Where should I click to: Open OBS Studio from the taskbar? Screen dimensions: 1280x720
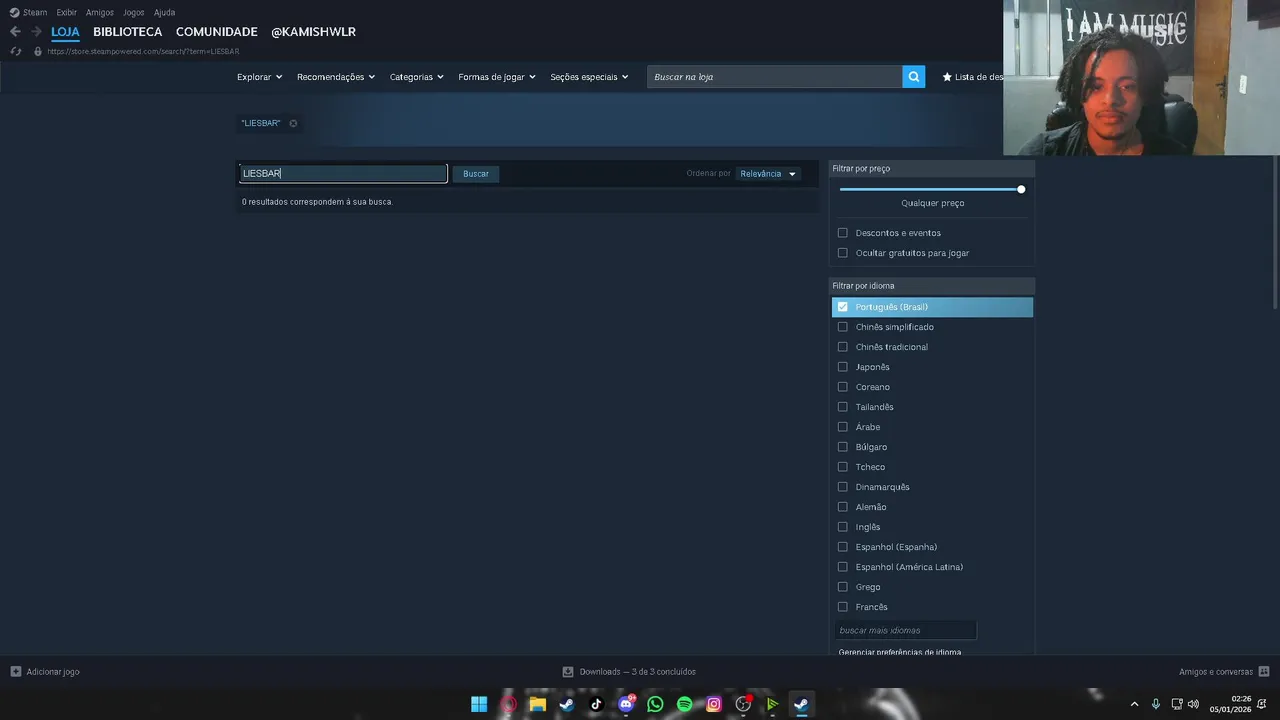coord(743,704)
